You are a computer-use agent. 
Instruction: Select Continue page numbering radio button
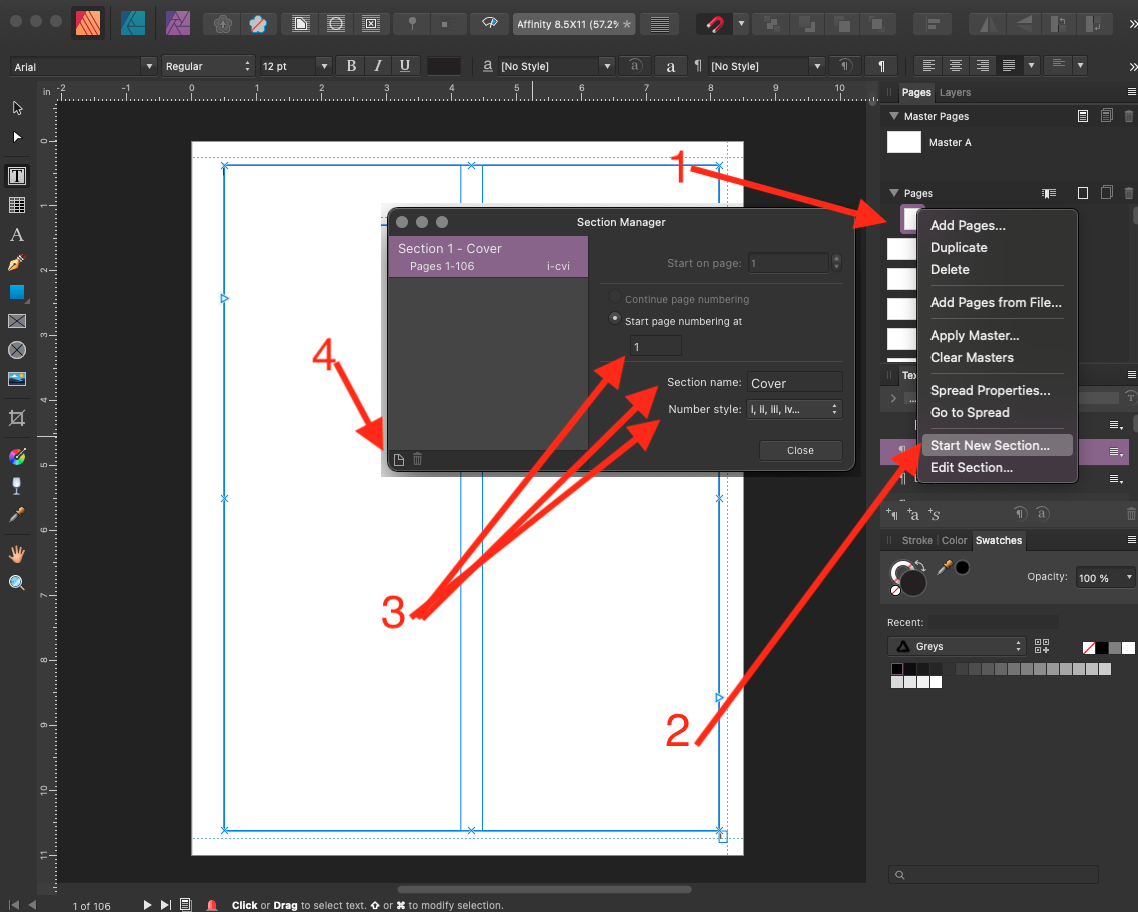(x=615, y=297)
